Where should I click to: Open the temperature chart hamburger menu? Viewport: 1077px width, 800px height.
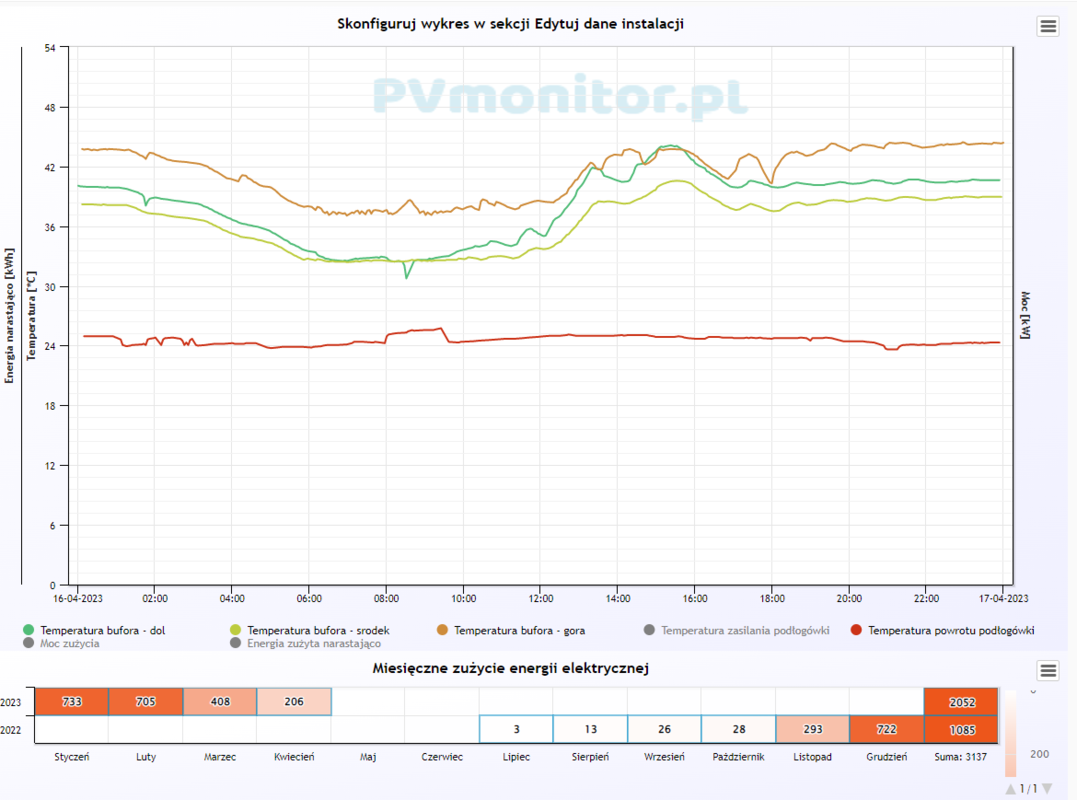click(x=1047, y=27)
